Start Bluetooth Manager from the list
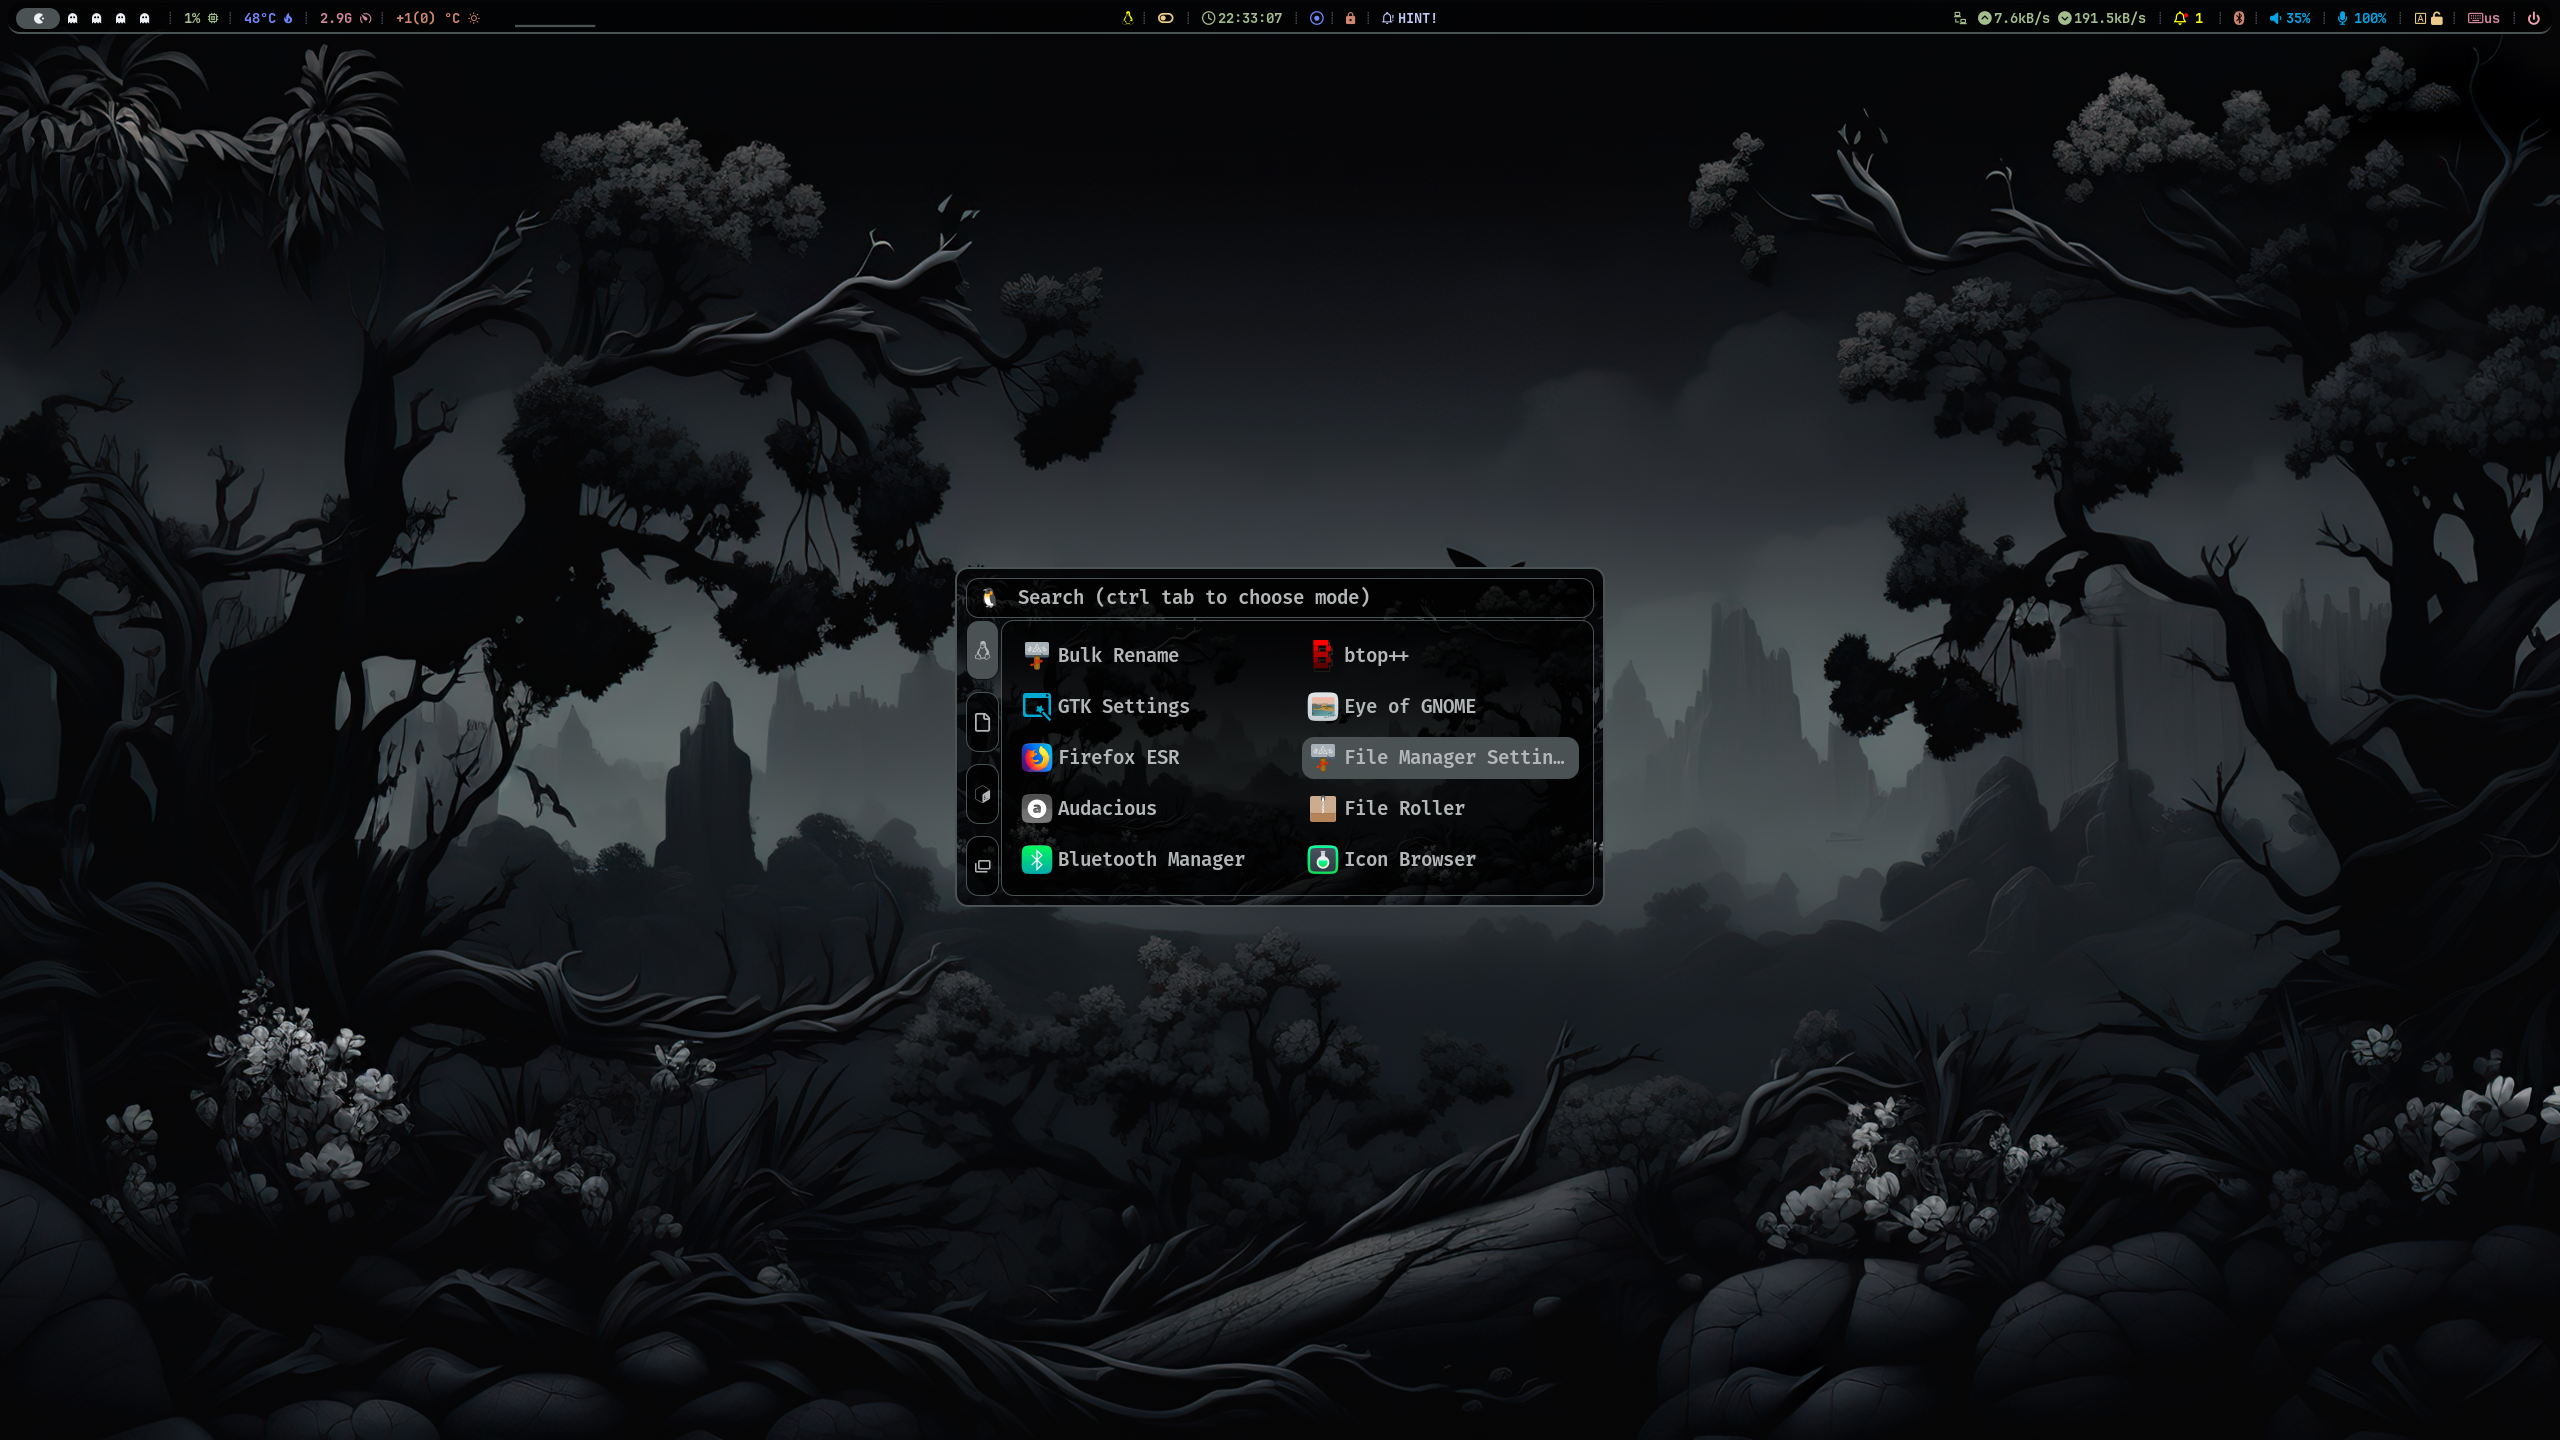2560x1440 pixels. tap(1150, 859)
